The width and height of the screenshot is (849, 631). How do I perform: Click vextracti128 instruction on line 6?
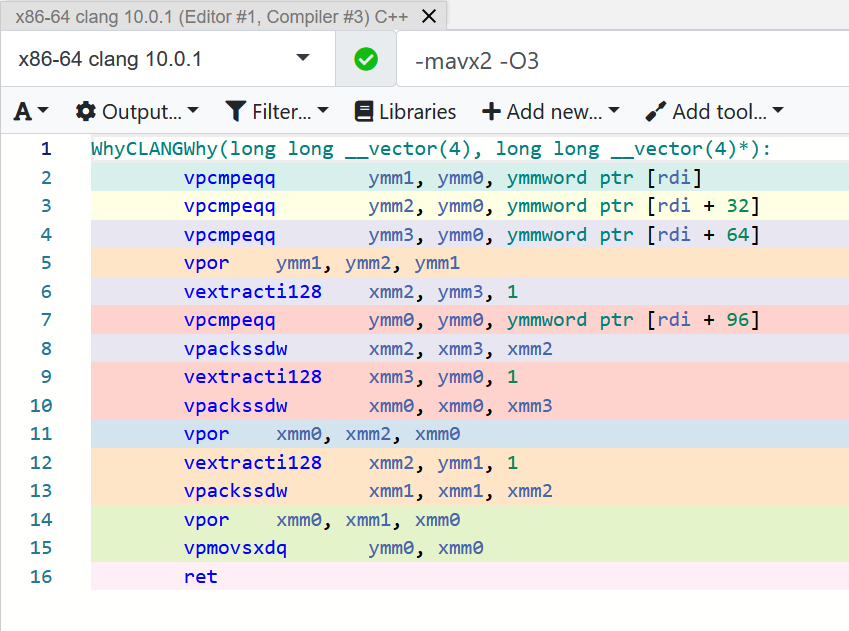253,291
